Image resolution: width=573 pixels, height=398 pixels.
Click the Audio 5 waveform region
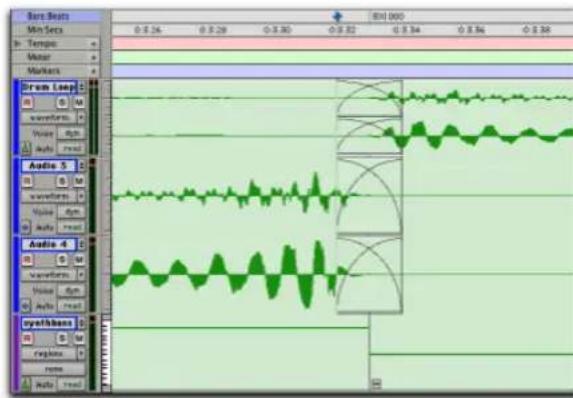coord(224,196)
